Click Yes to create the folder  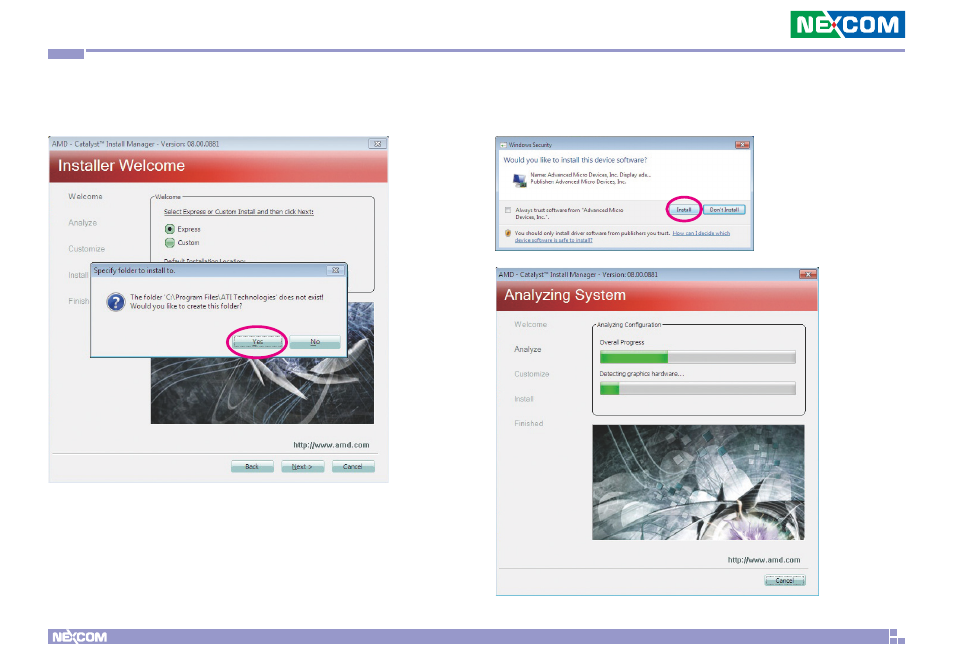point(257,342)
